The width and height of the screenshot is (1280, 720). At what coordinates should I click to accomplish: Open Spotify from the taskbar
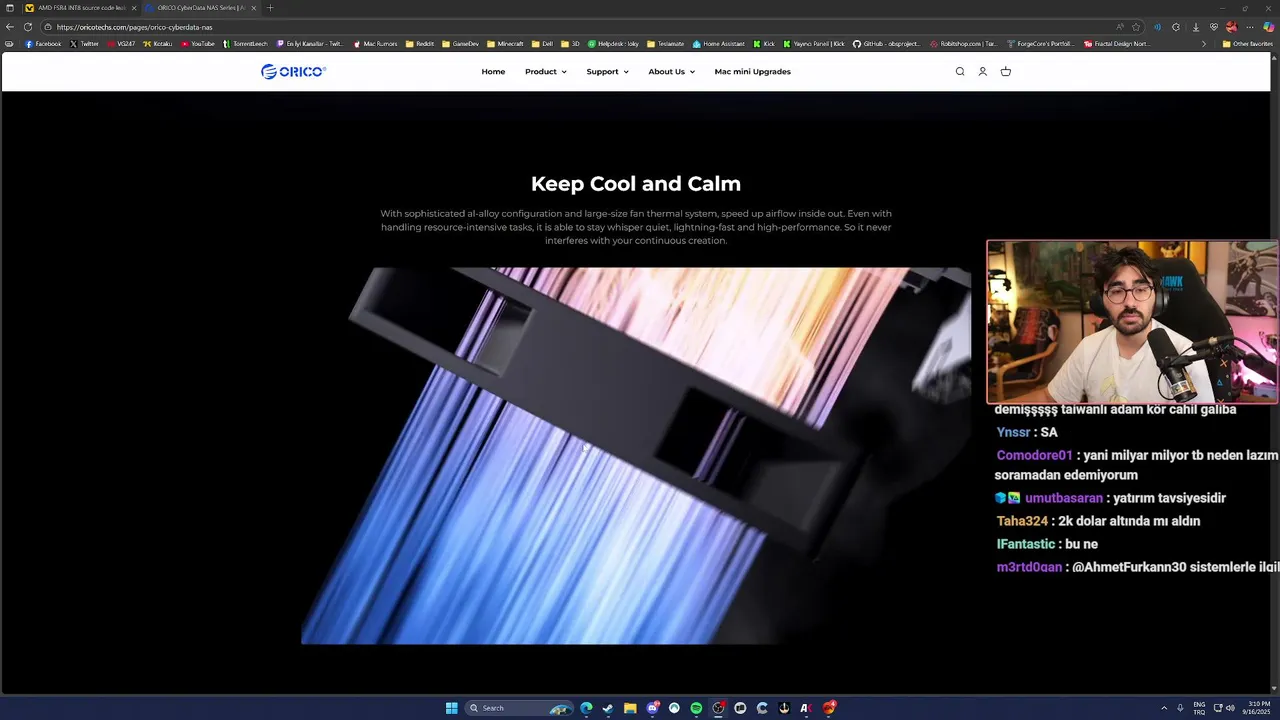[x=696, y=708]
